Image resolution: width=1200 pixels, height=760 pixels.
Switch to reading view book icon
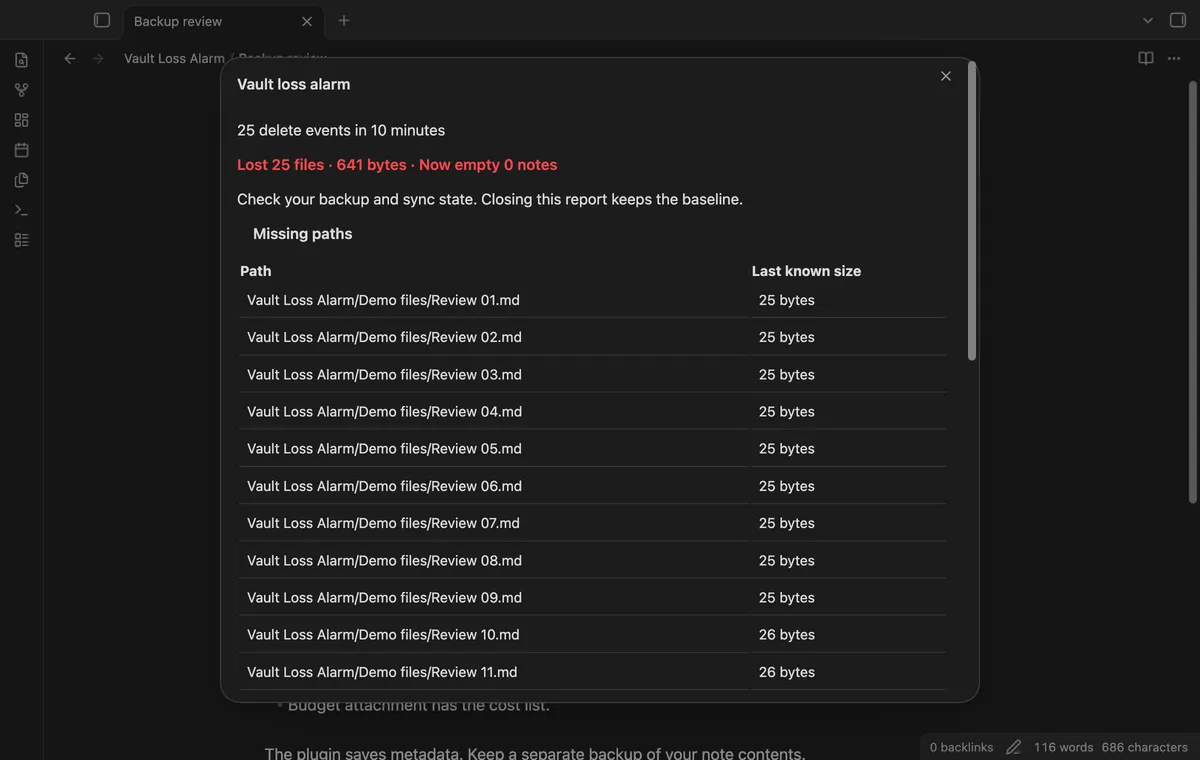[x=1146, y=58]
